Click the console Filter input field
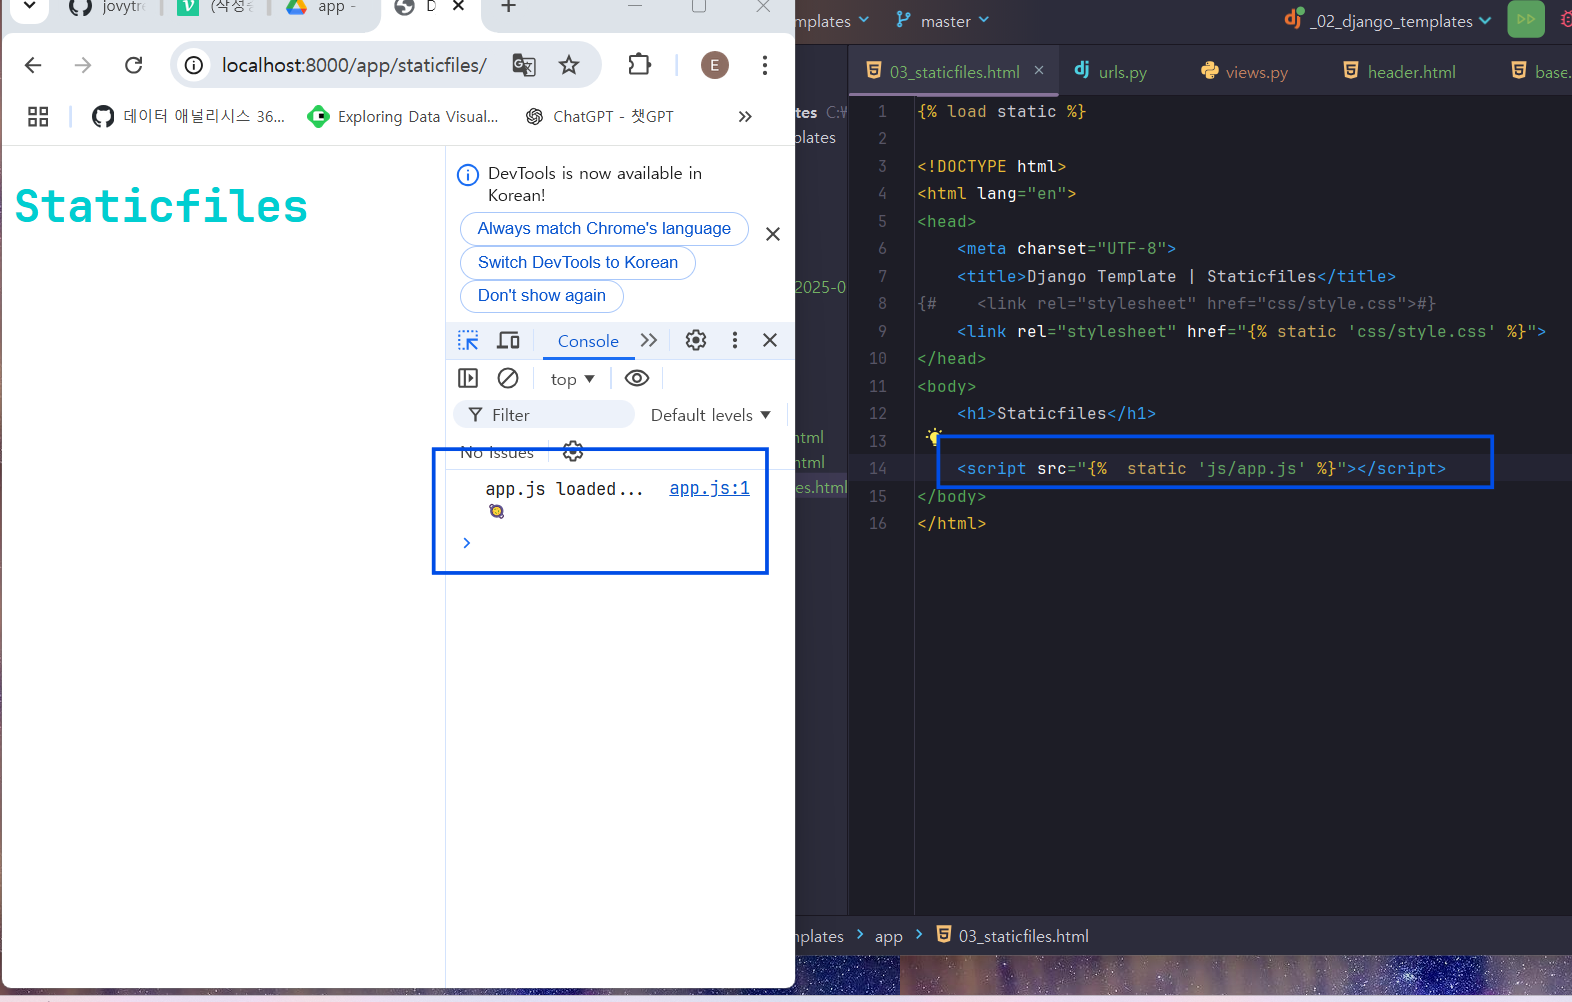The image size is (1572, 1002). coord(544,415)
